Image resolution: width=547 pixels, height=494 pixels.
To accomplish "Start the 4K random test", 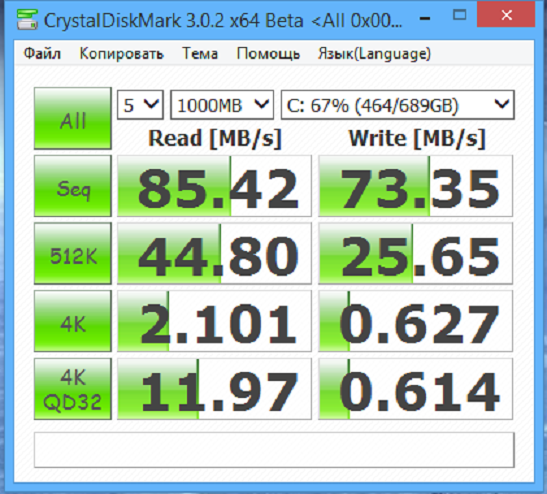I will pos(73,321).
